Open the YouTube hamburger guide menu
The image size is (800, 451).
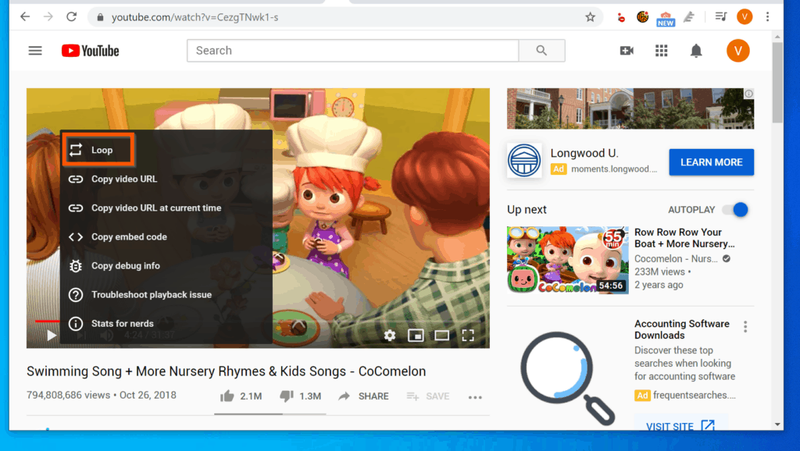click(x=35, y=51)
